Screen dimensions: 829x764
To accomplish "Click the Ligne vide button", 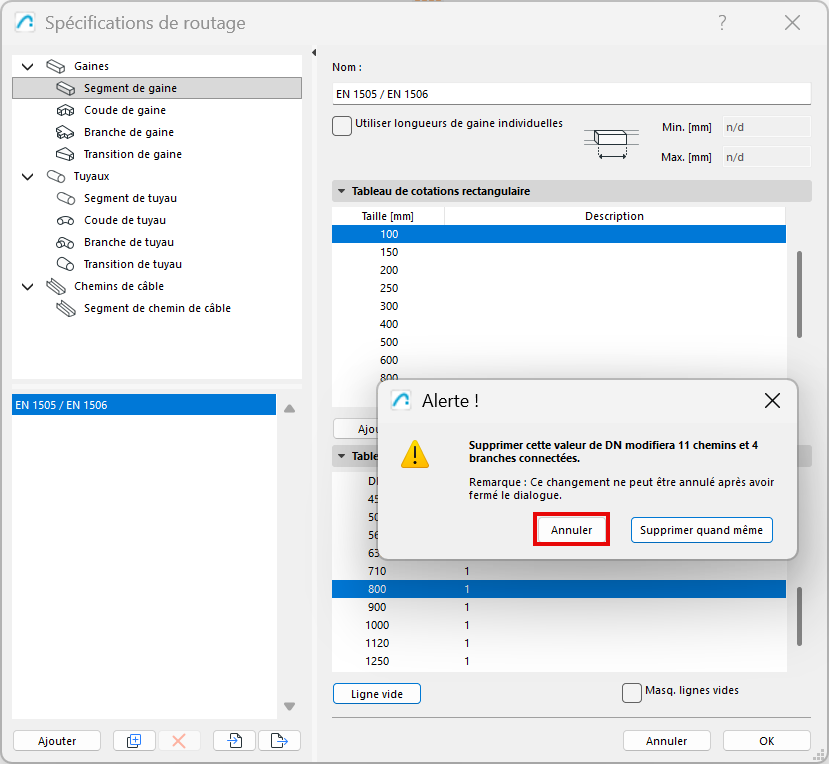I will (x=377, y=694).
